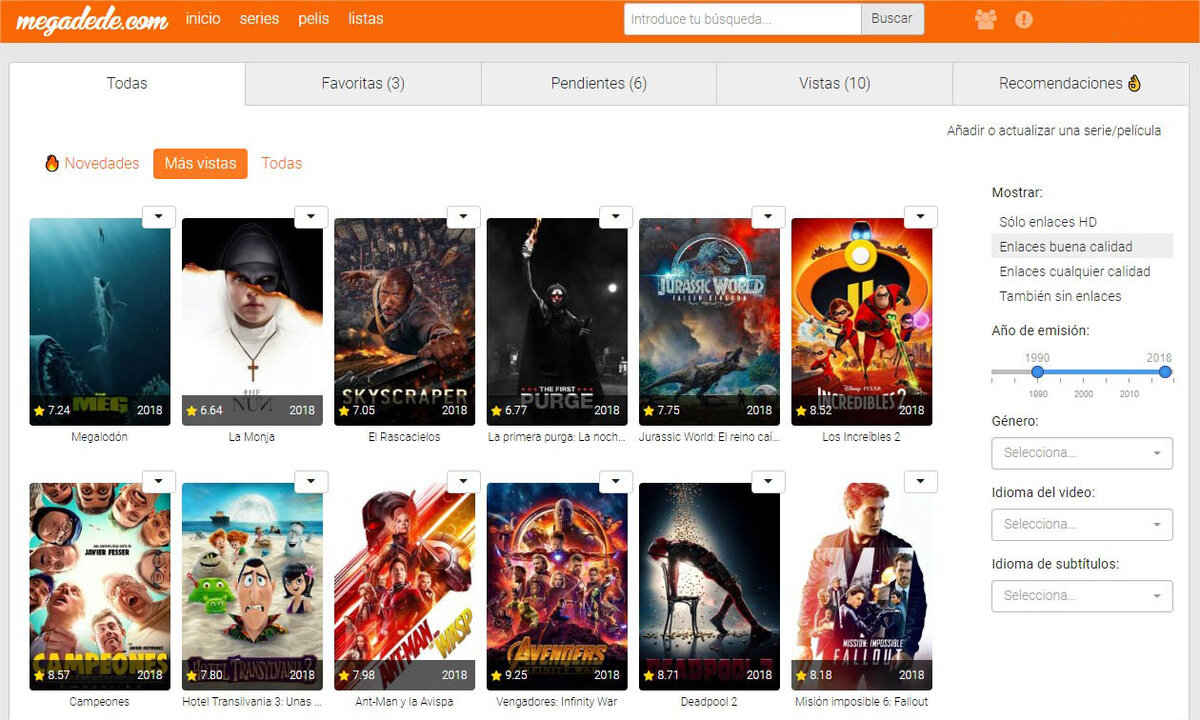Image resolution: width=1200 pixels, height=720 pixels.
Task: Open the Los Increíbles 2 poster
Action: (x=861, y=322)
